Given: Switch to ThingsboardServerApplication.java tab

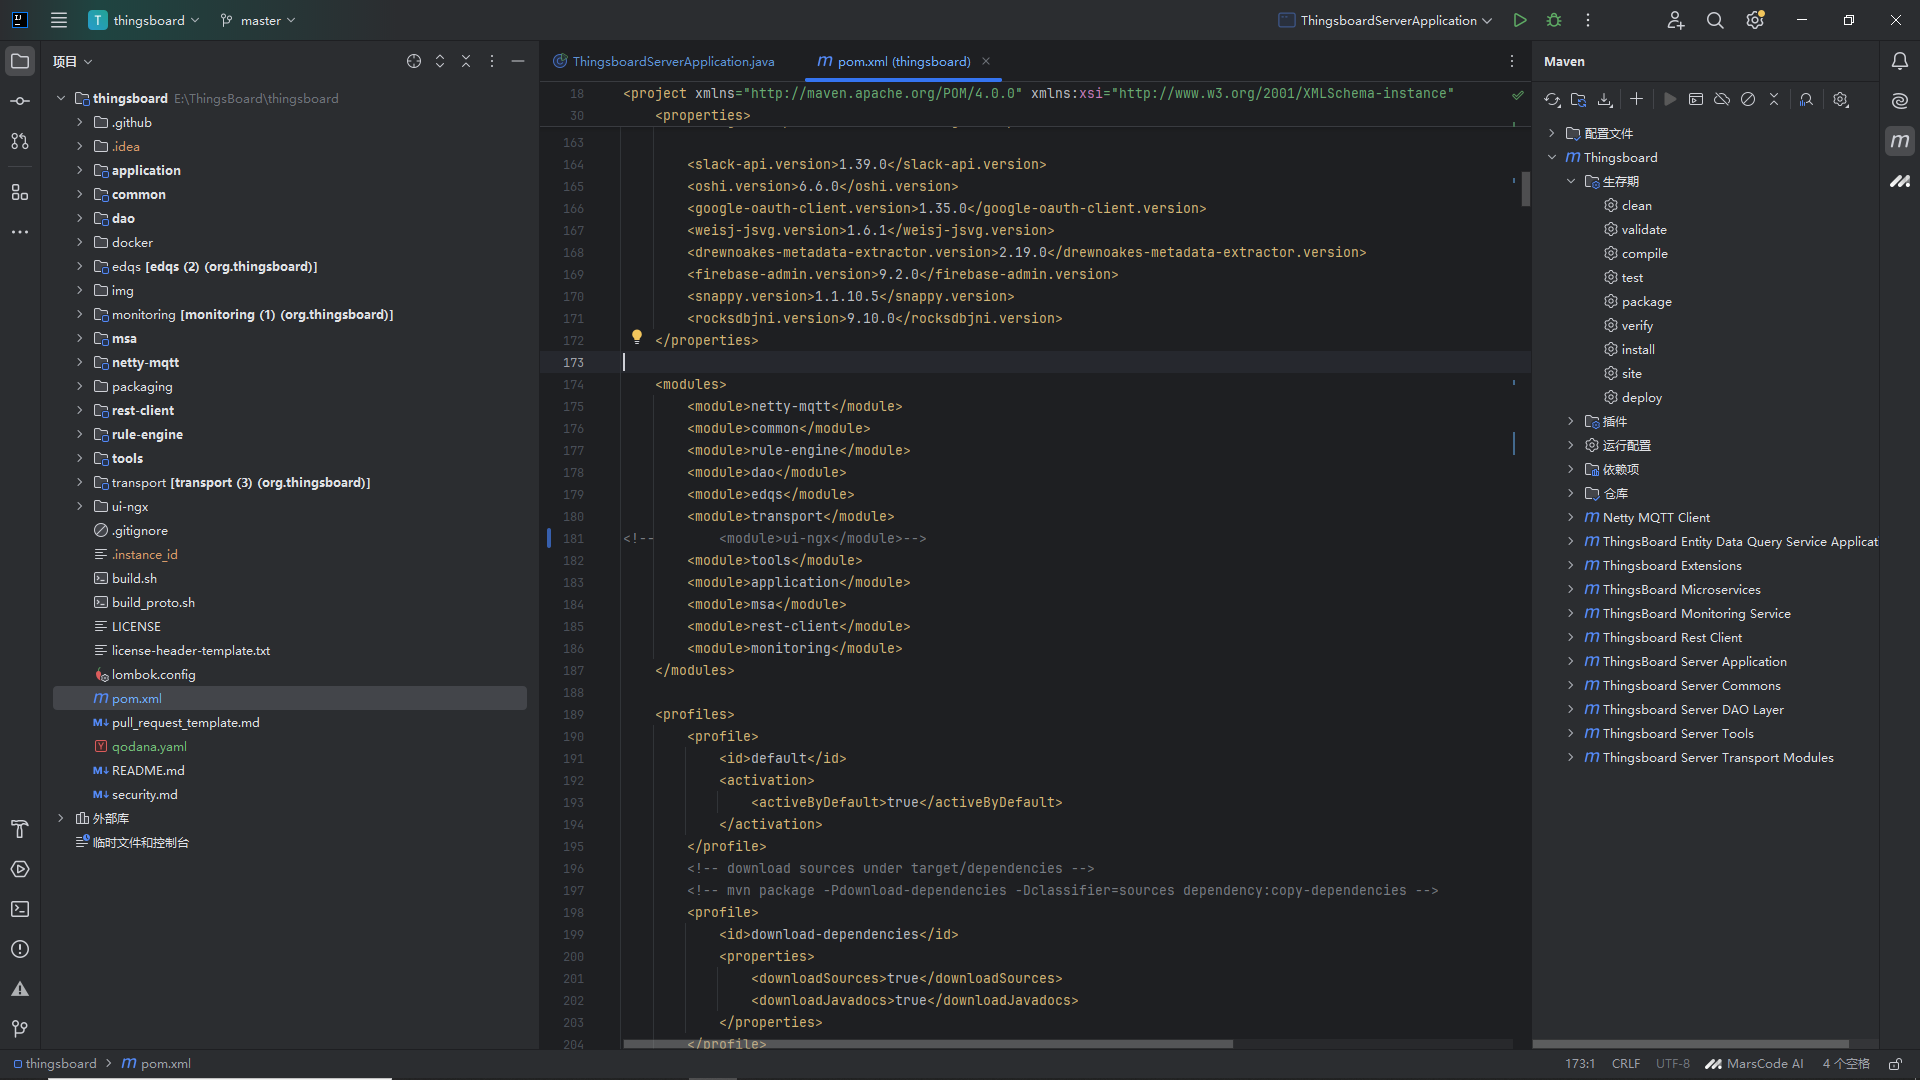Looking at the screenshot, I should pos(673,61).
